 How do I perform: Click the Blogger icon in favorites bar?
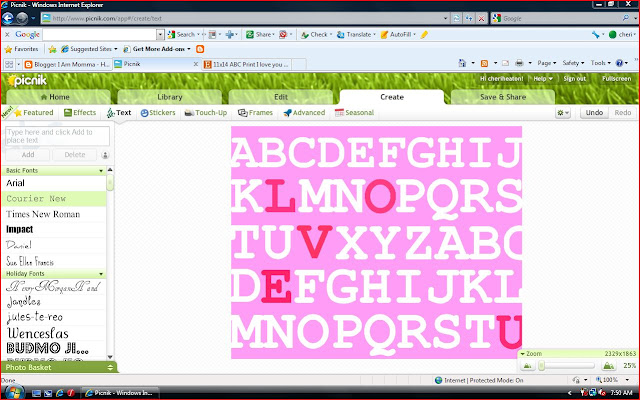click(200, 49)
